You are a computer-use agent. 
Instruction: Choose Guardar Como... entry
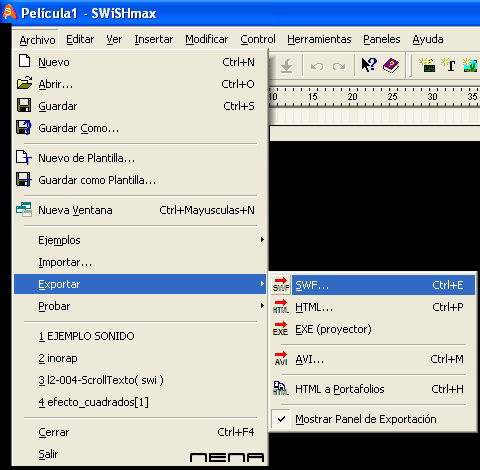[x=139, y=128]
